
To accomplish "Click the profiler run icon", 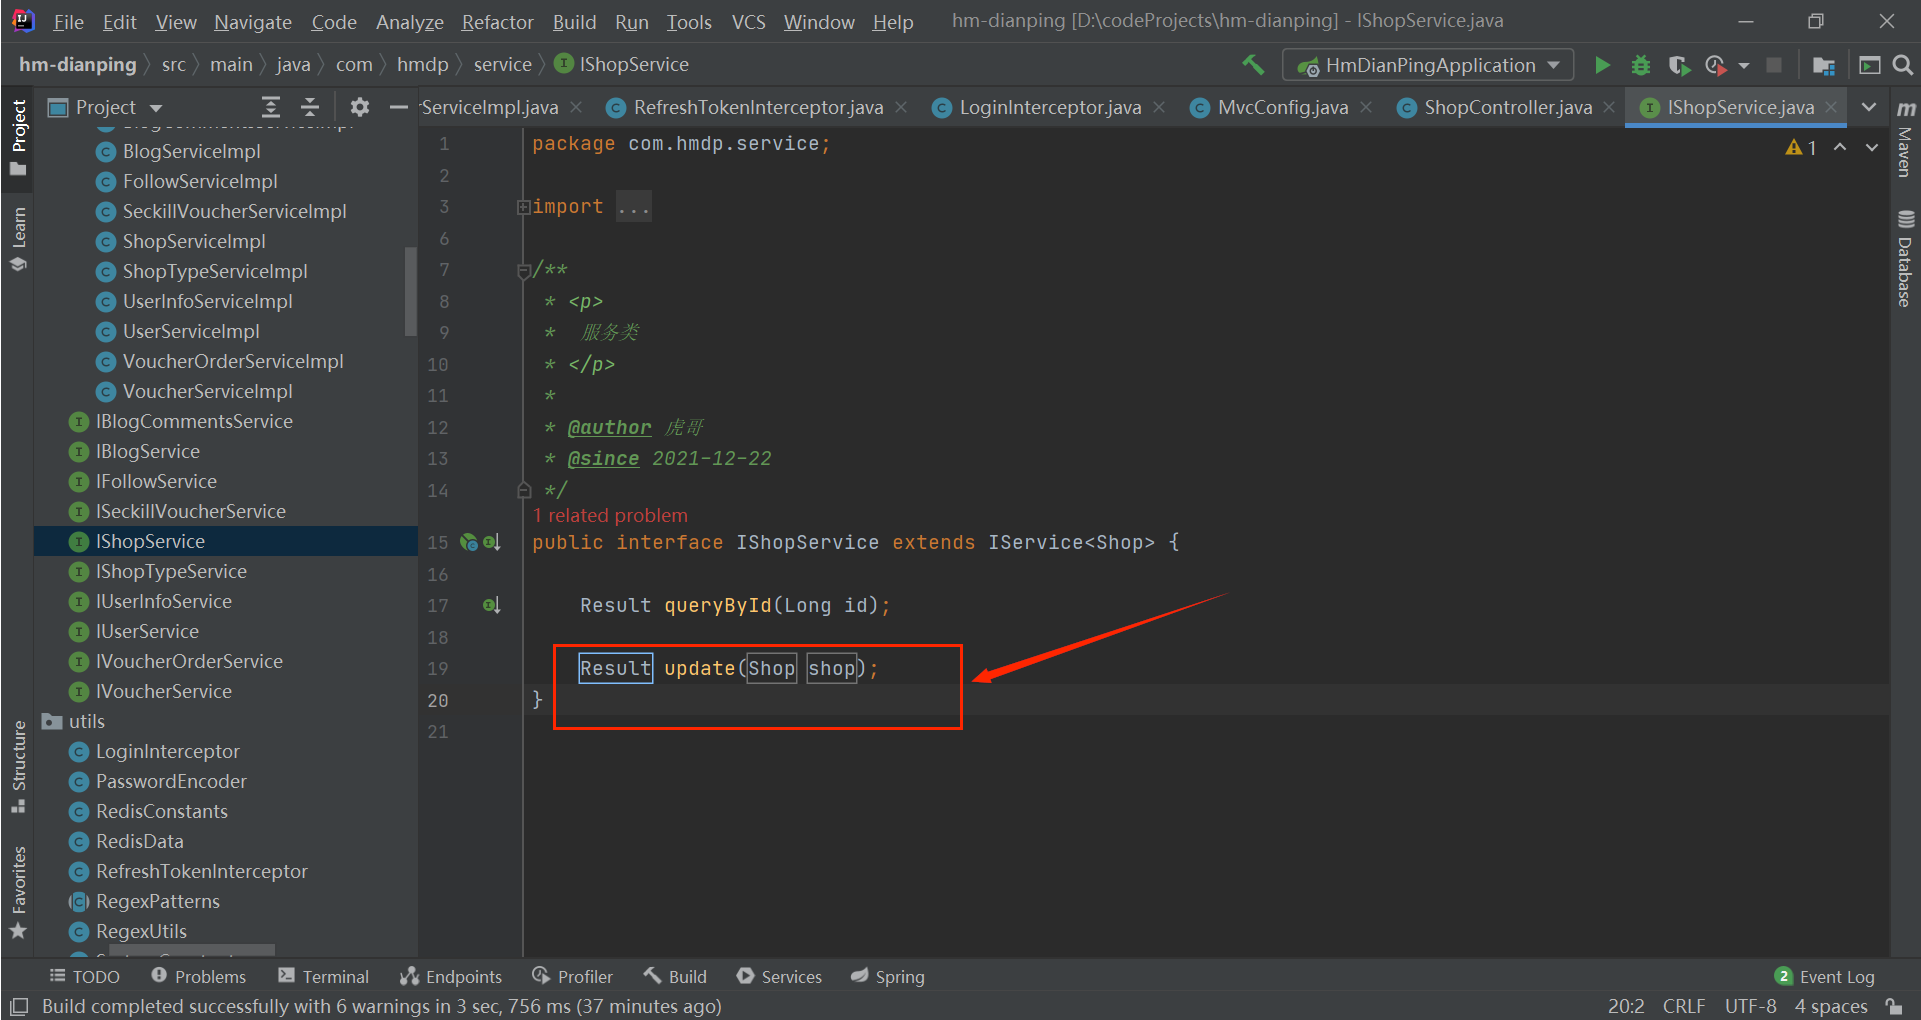I will [x=1716, y=65].
